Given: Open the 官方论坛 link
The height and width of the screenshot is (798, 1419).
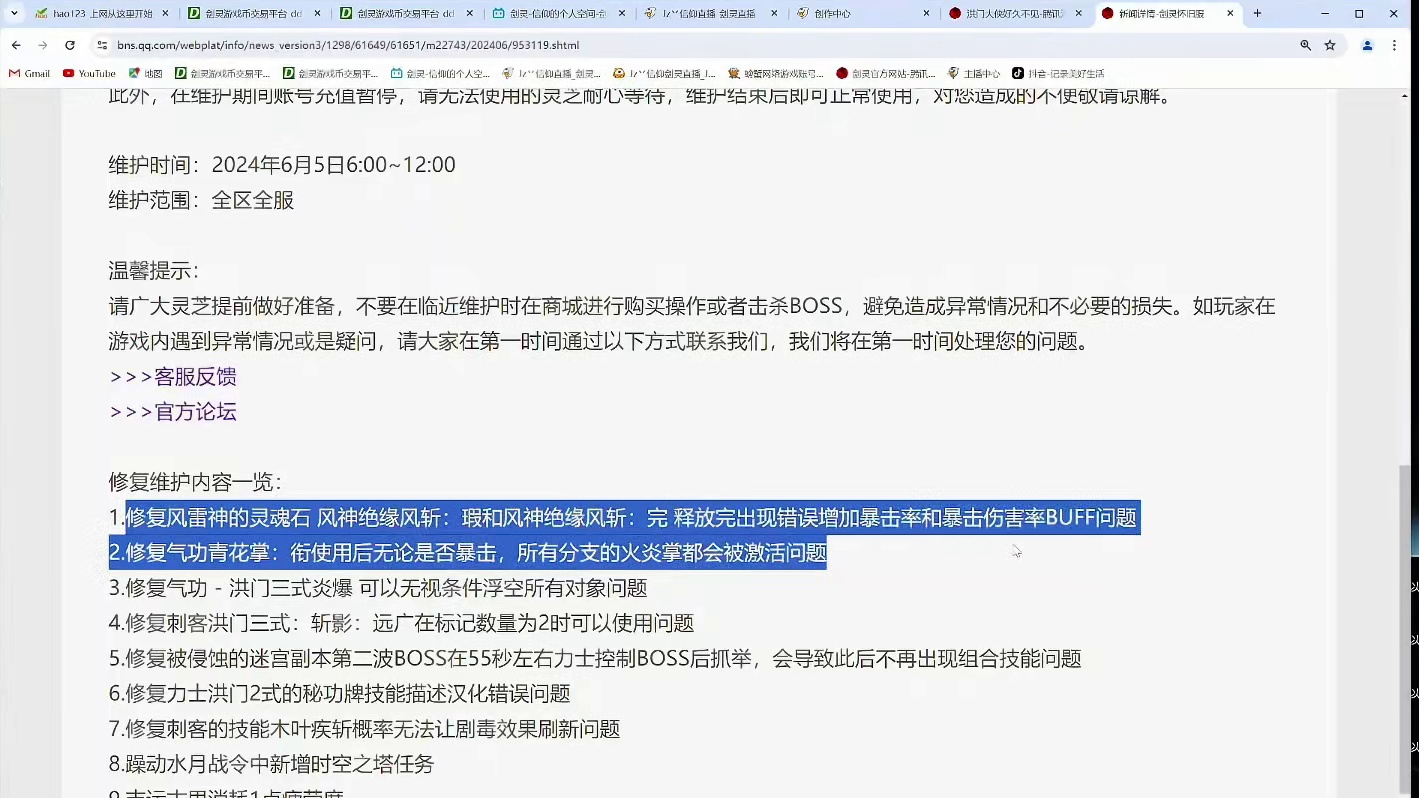Looking at the screenshot, I should [194, 411].
